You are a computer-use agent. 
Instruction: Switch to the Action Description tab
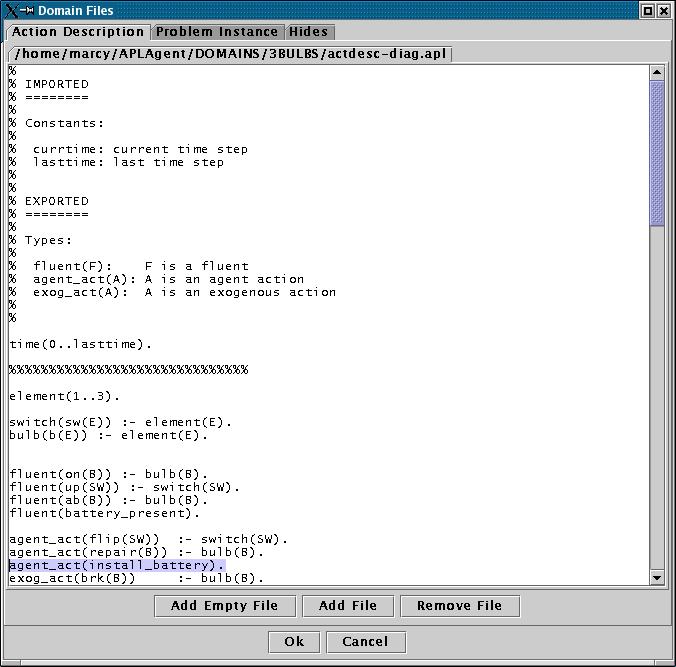point(78,32)
